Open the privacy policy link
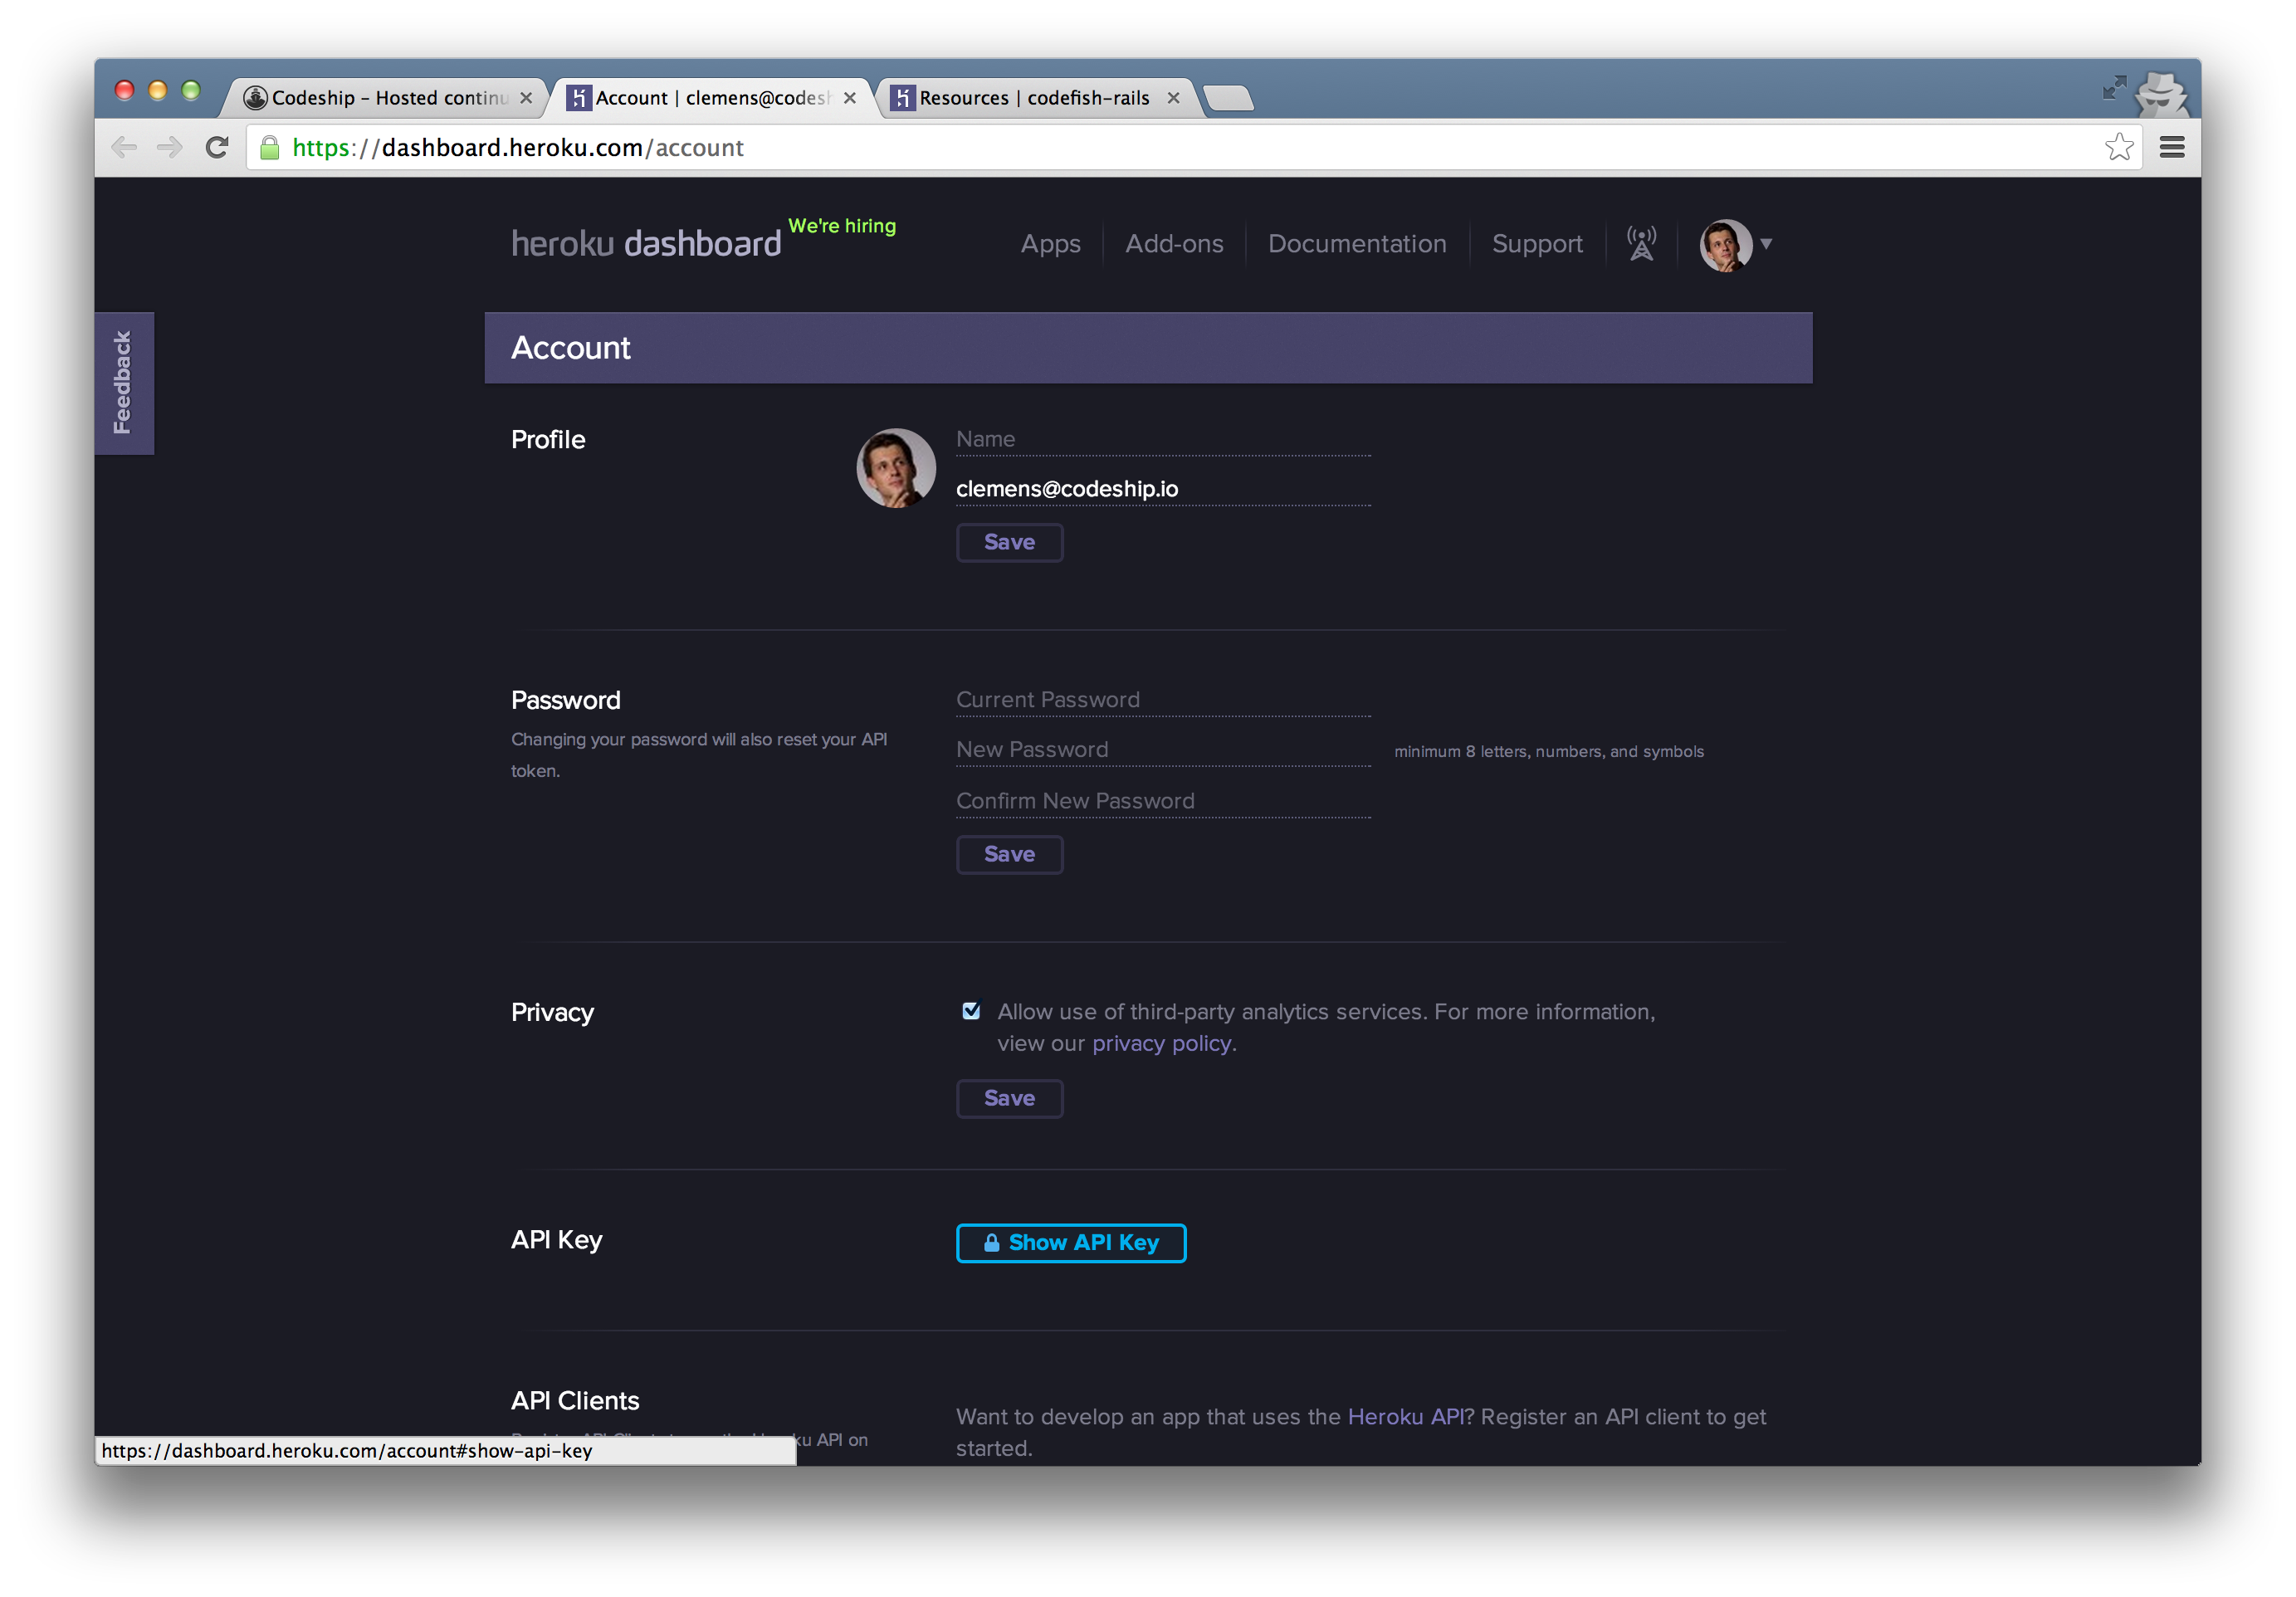Screen dimensions: 2296x1597 [x=1161, y=1043]
